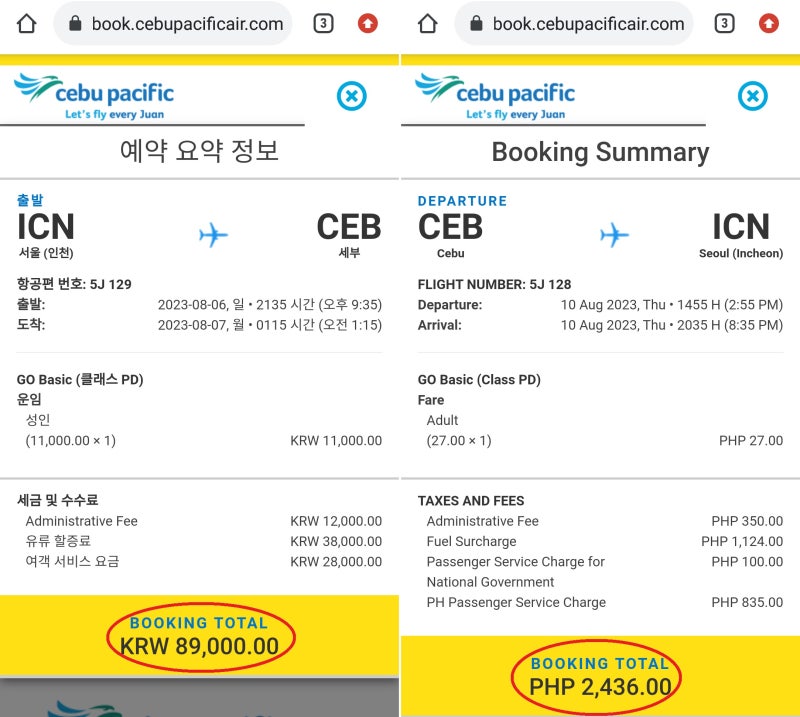The width and height of the screenshot is (800, 717).
Task: Click the left Cebu Pacific logo
Action: coord(94,96)
